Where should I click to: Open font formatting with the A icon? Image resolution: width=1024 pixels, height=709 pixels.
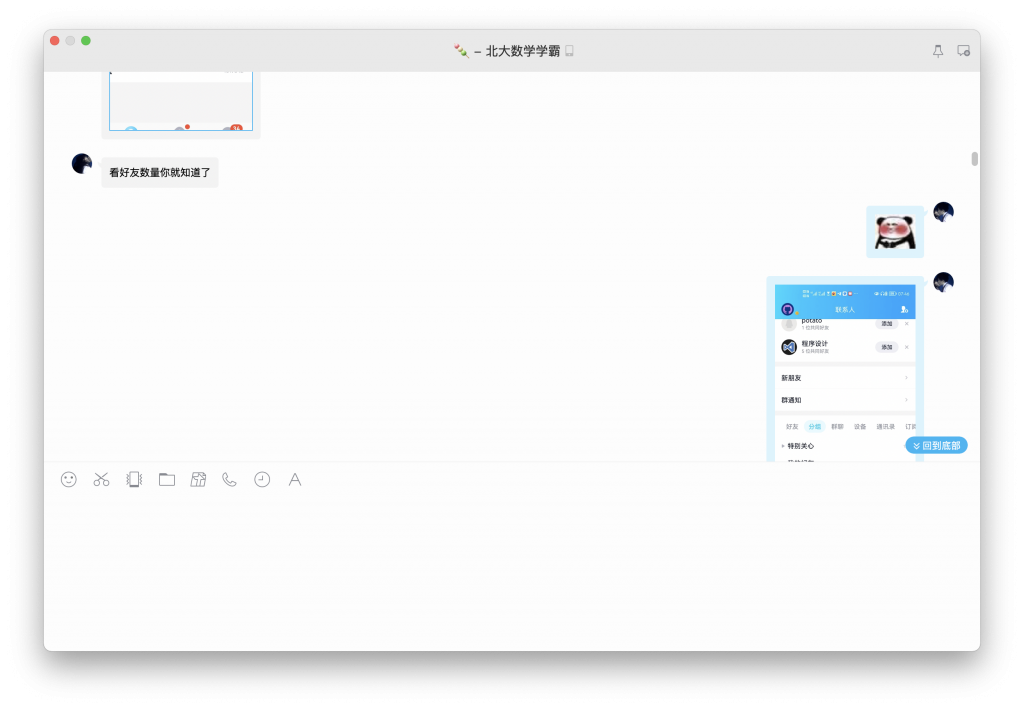pyautogui.click(x=294, y=480)
